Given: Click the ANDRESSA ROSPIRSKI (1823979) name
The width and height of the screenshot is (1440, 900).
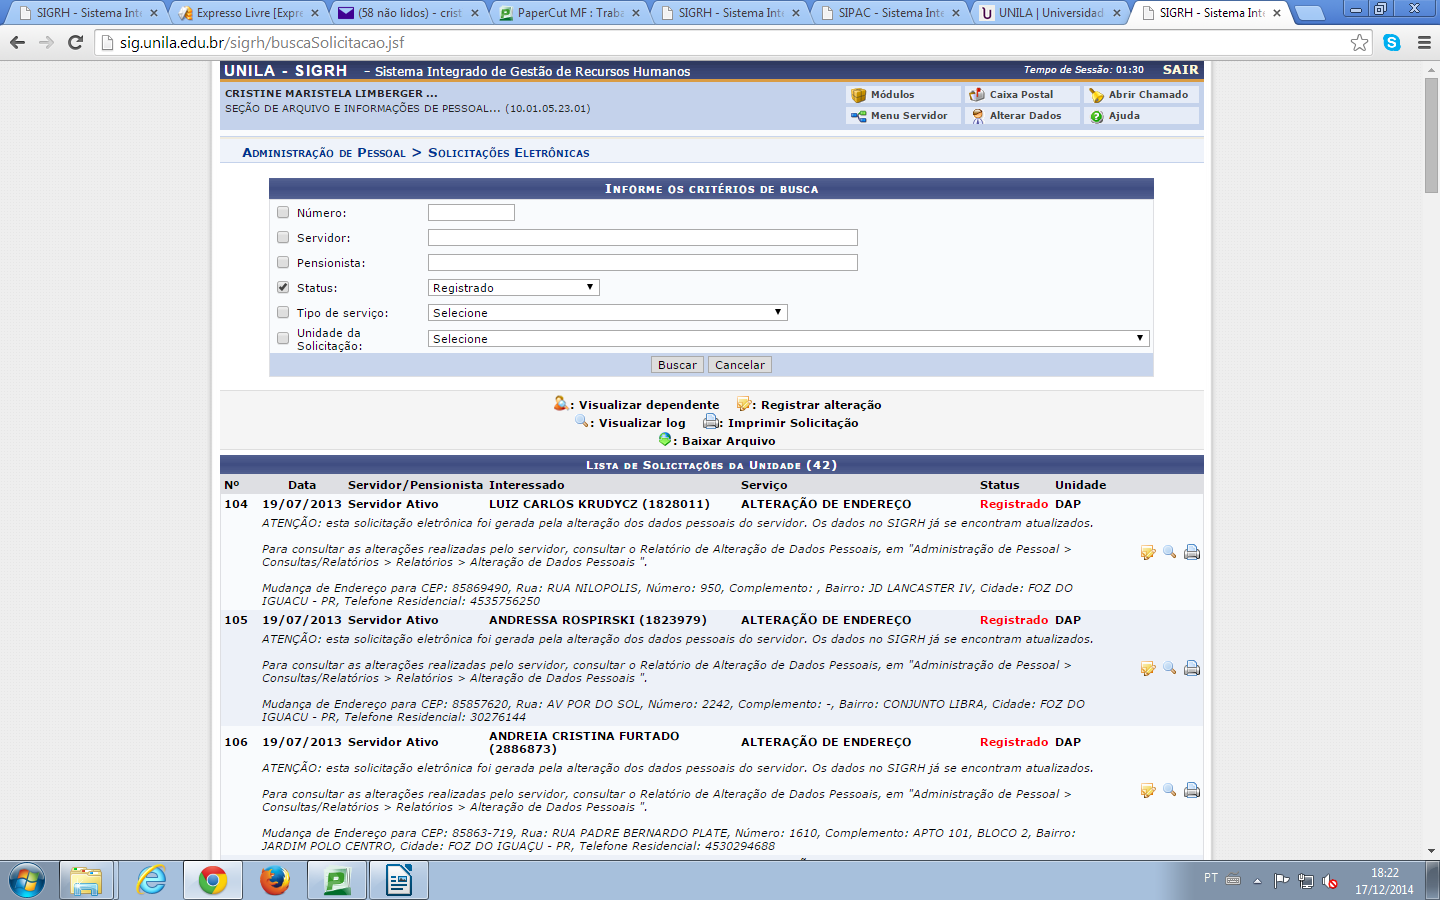Looking at the screenshot, I should (x=598, y=620).
